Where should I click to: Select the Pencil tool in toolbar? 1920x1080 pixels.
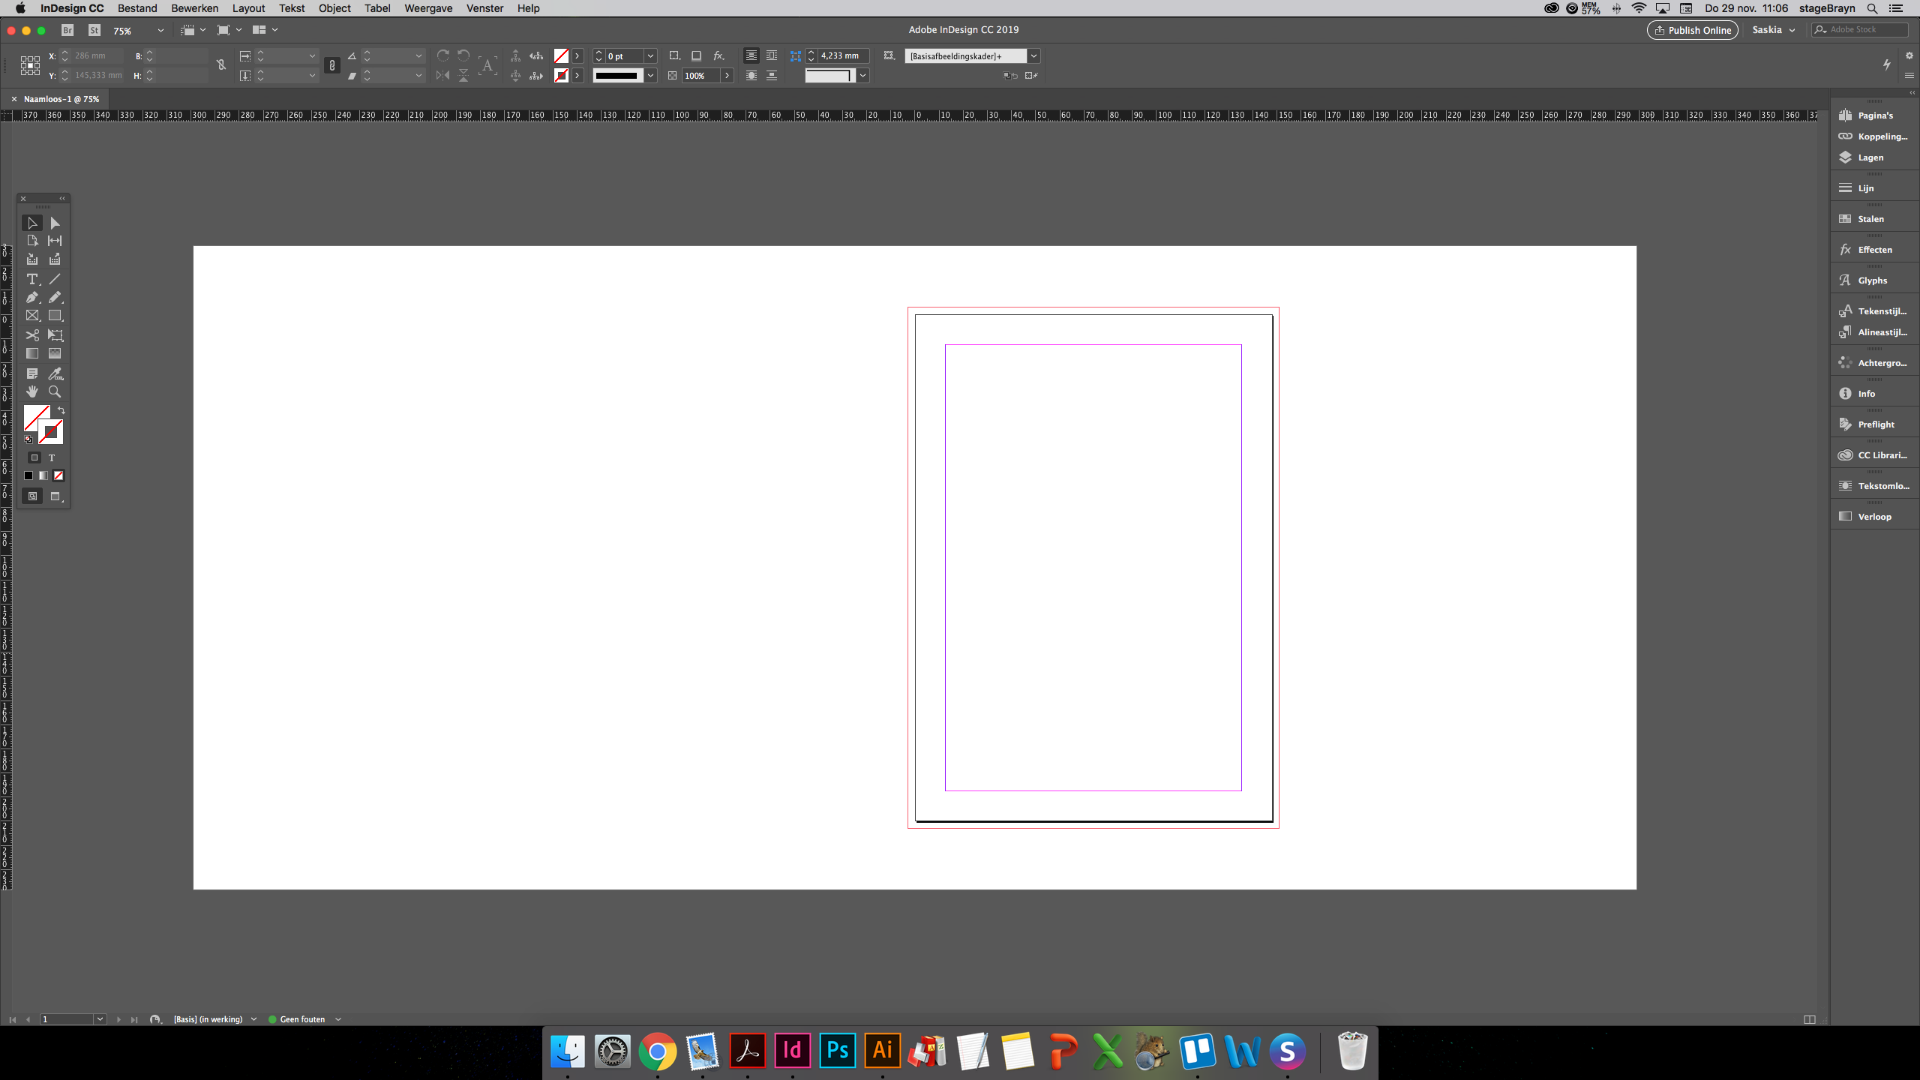click(54, 297)
